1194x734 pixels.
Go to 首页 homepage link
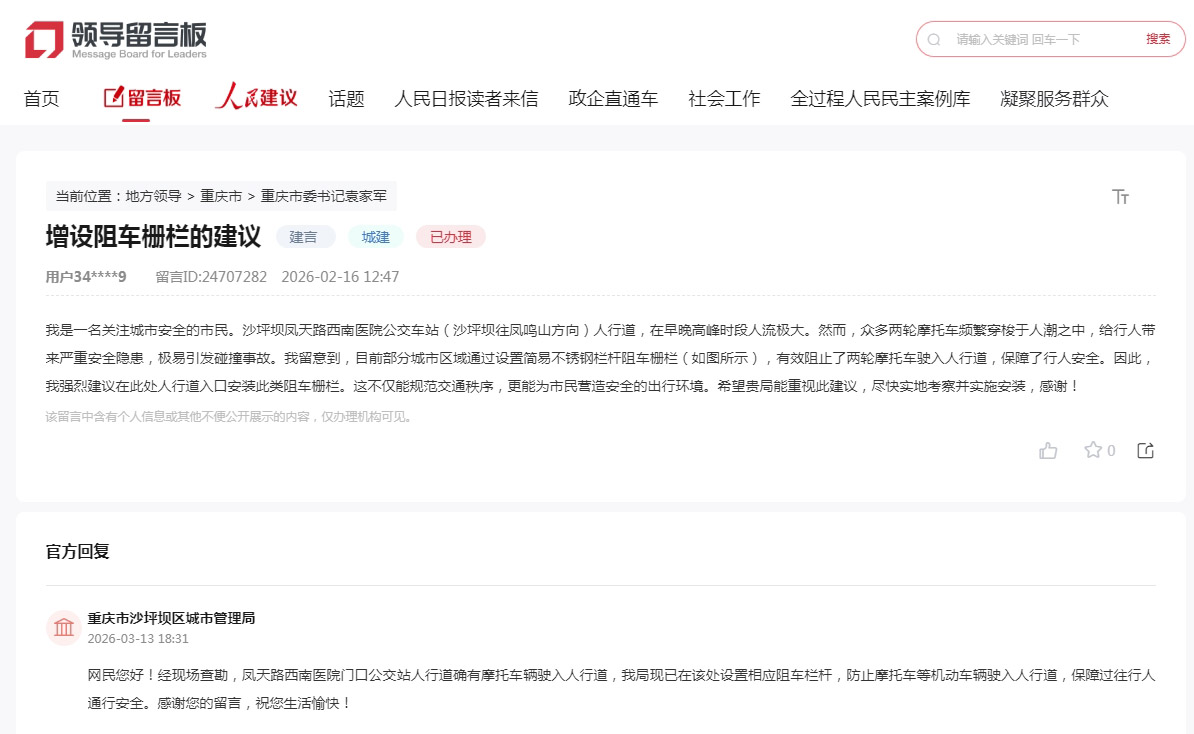tap(41, 98)
